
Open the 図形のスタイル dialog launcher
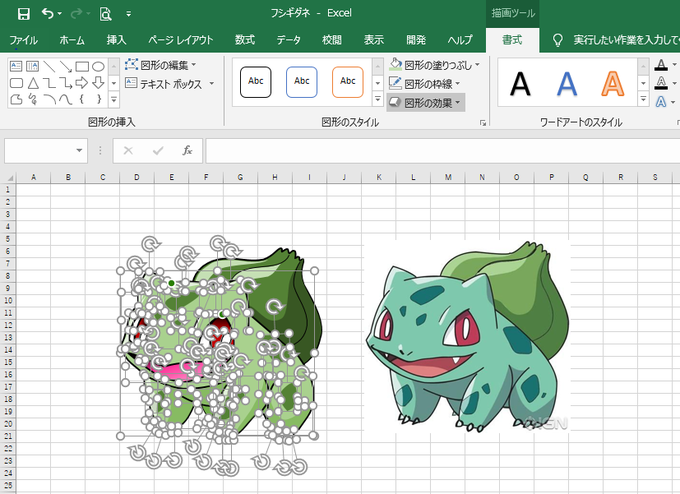[x=483, y=123]
